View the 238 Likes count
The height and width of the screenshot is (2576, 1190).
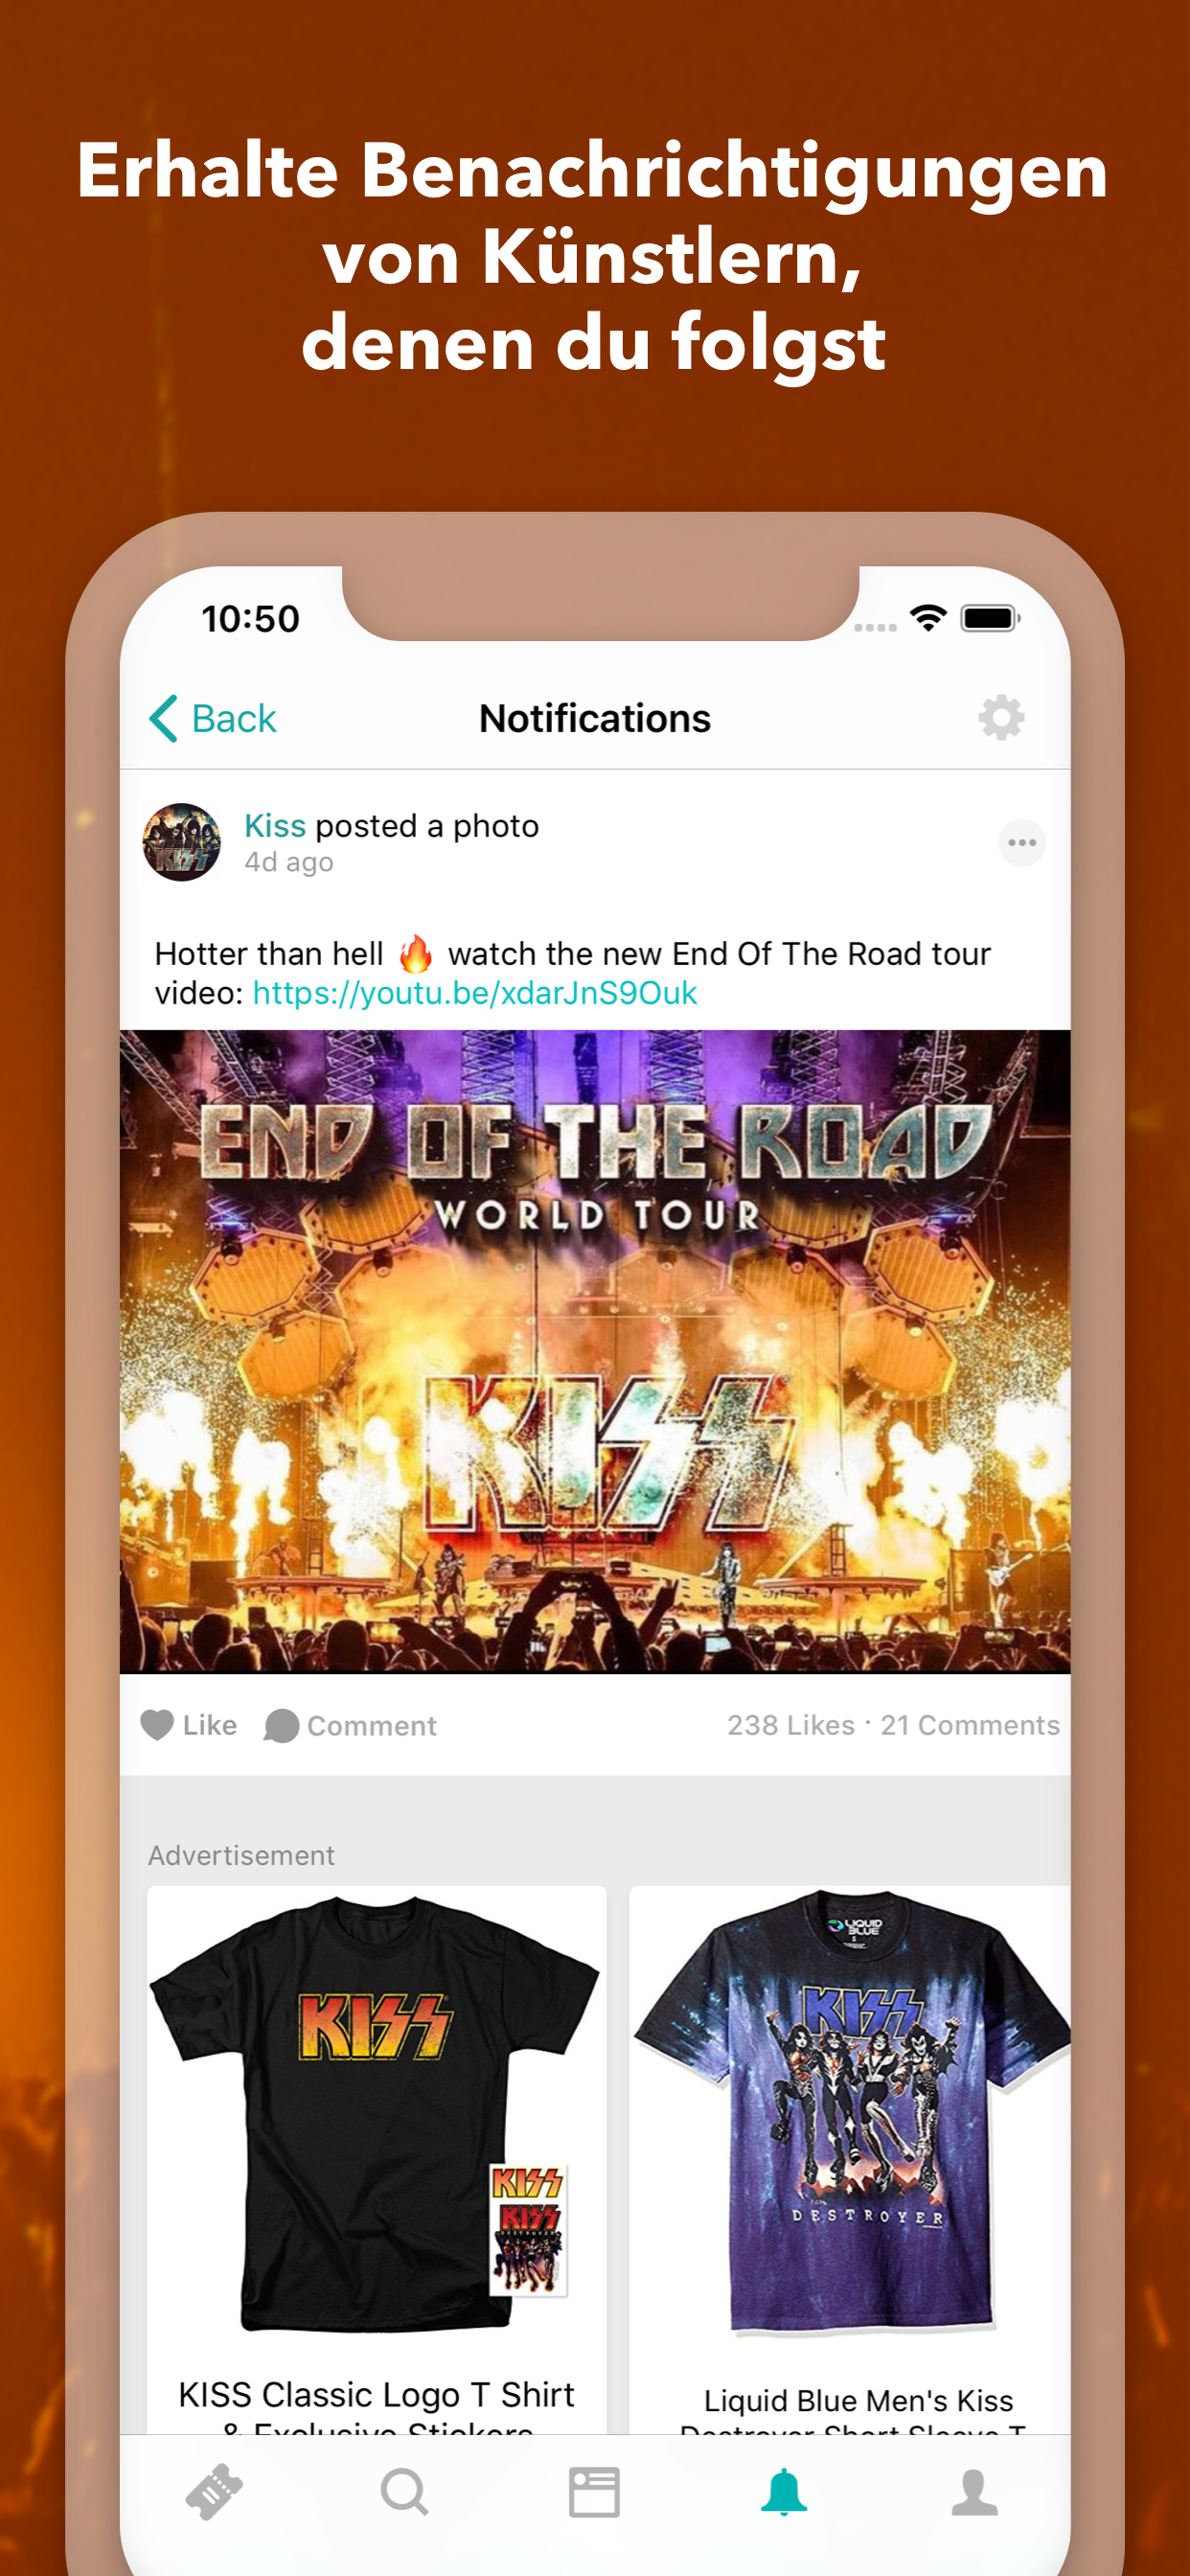coord(791,1725)
